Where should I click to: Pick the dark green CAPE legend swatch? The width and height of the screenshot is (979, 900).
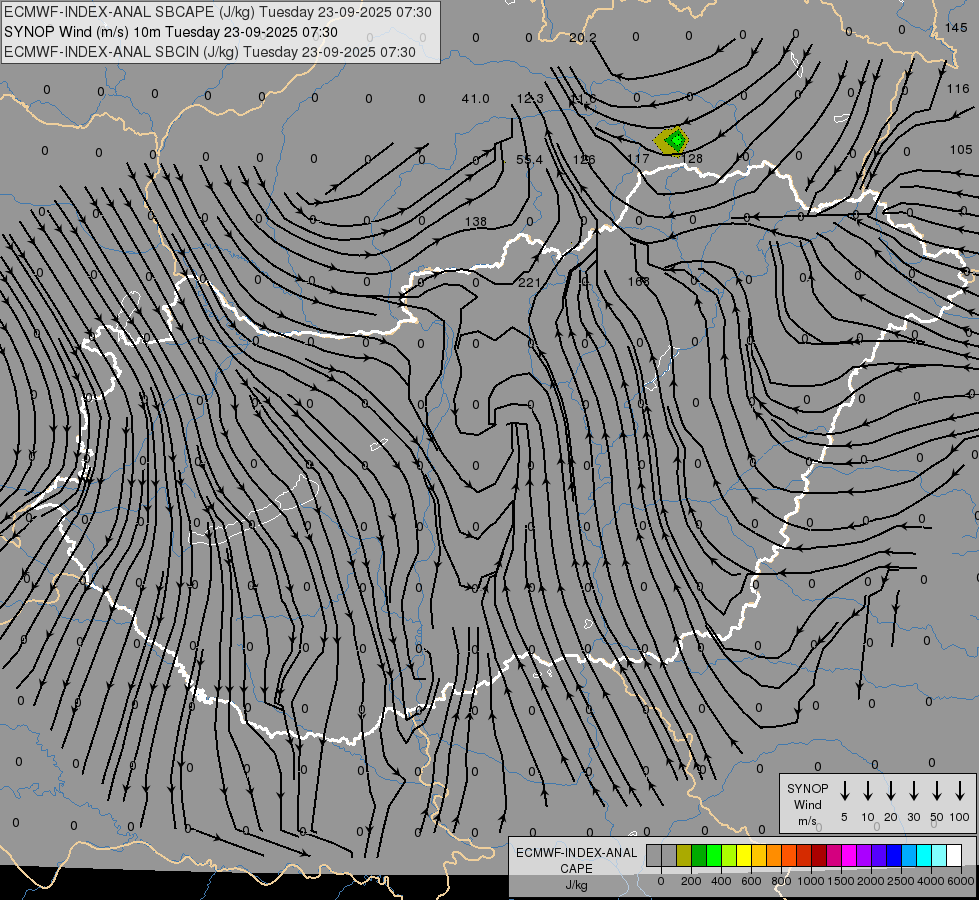point(699,856)
